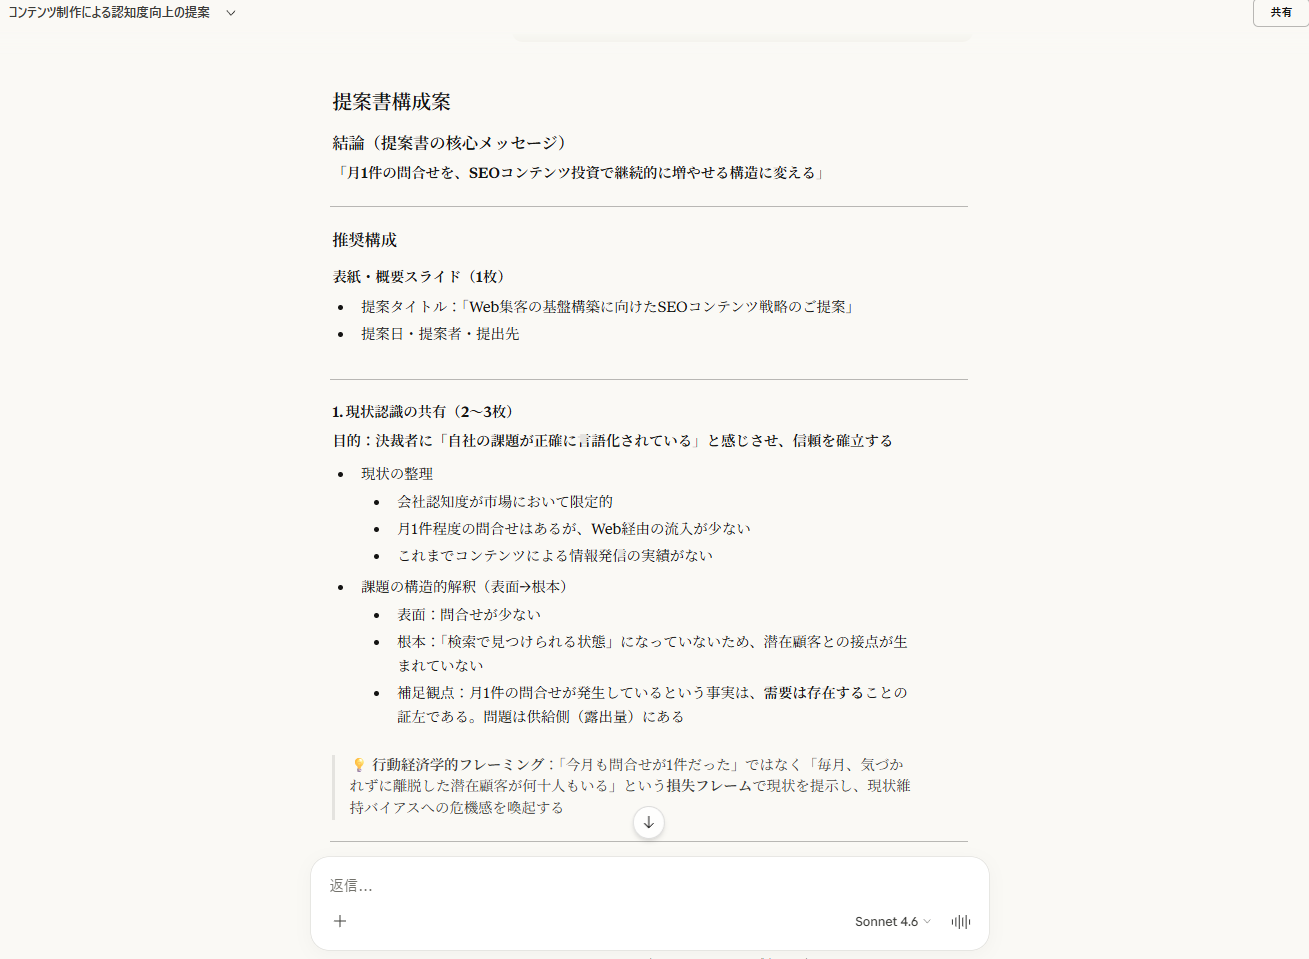
Task: Click the bullet beside 課題の構造的解釈
Action: tap(338, 587)
